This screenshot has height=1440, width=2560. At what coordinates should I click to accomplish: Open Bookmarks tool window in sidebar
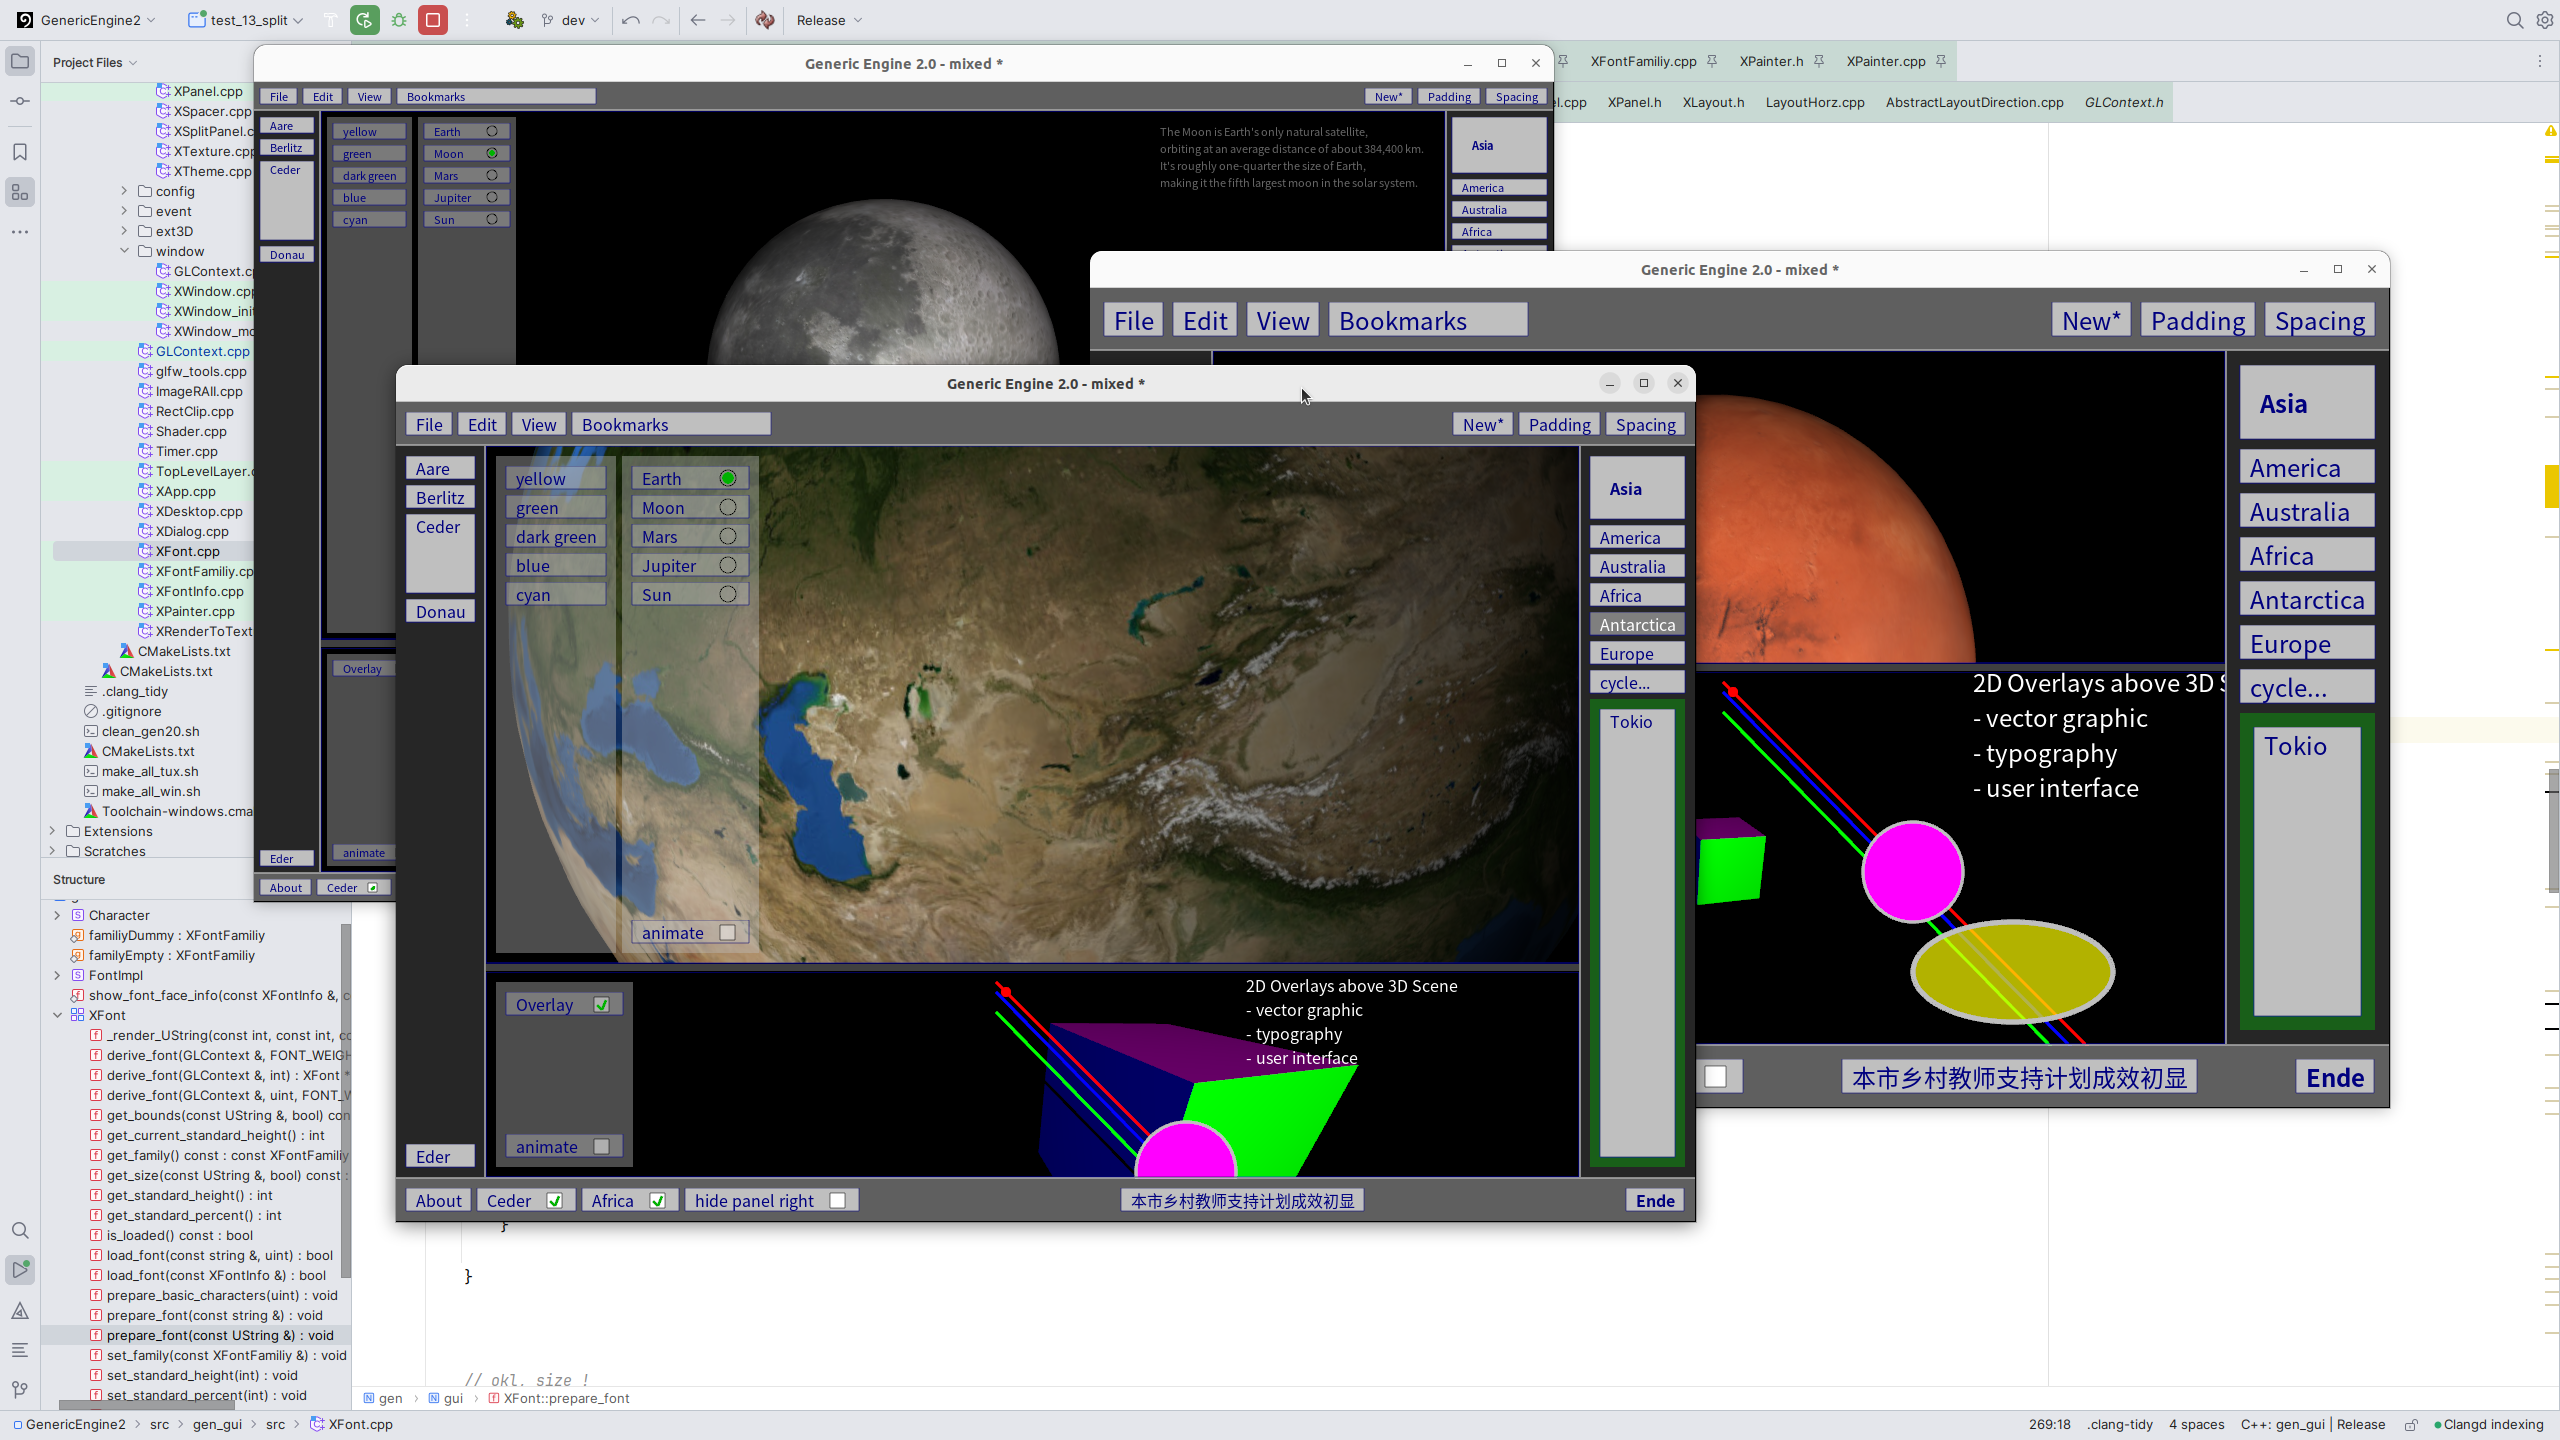point(20,152)
